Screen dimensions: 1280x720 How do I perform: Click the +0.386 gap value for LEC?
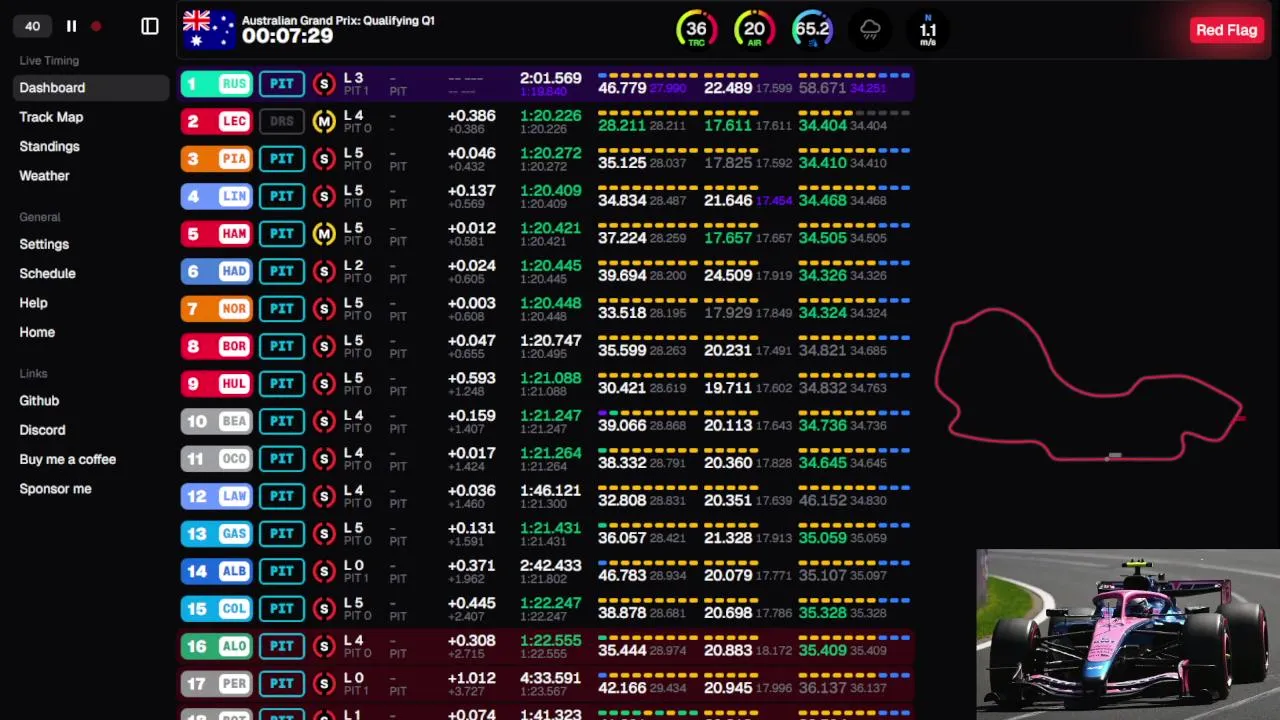[471, 116]
